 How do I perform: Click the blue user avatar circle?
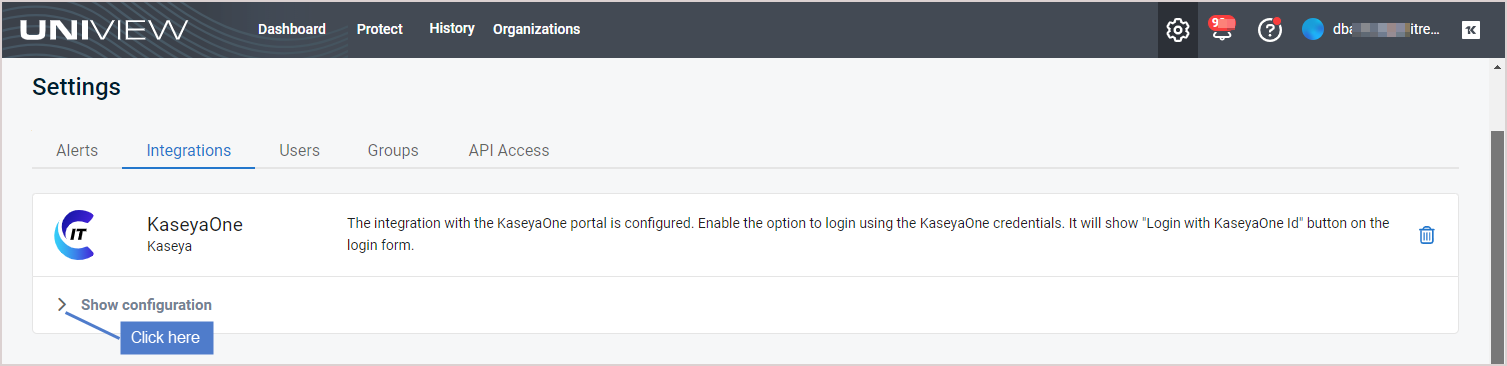coord(1313,30)
